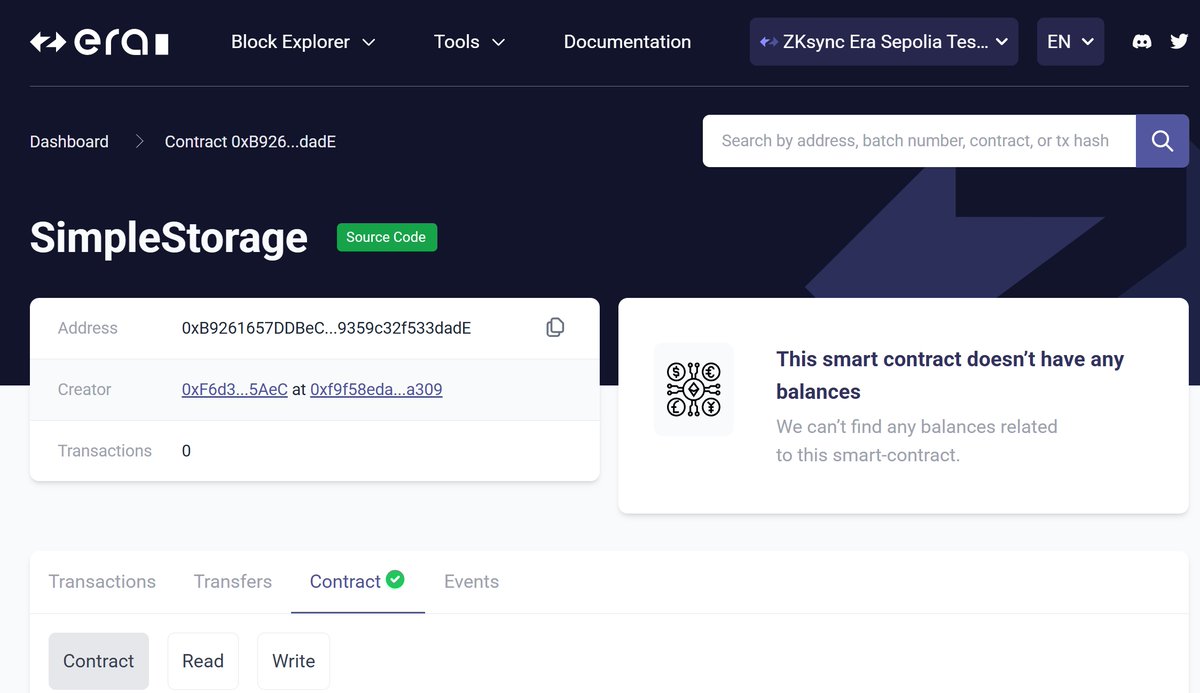This screenshot has height=693, width=1200.
Task: Click the breadcrumb chevron separator
Action: coord(139,142)
